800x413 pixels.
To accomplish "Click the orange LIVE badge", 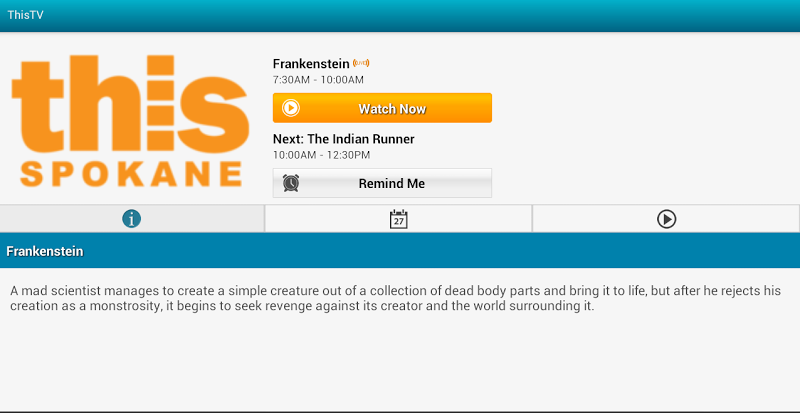I will [x=361, y=63].
